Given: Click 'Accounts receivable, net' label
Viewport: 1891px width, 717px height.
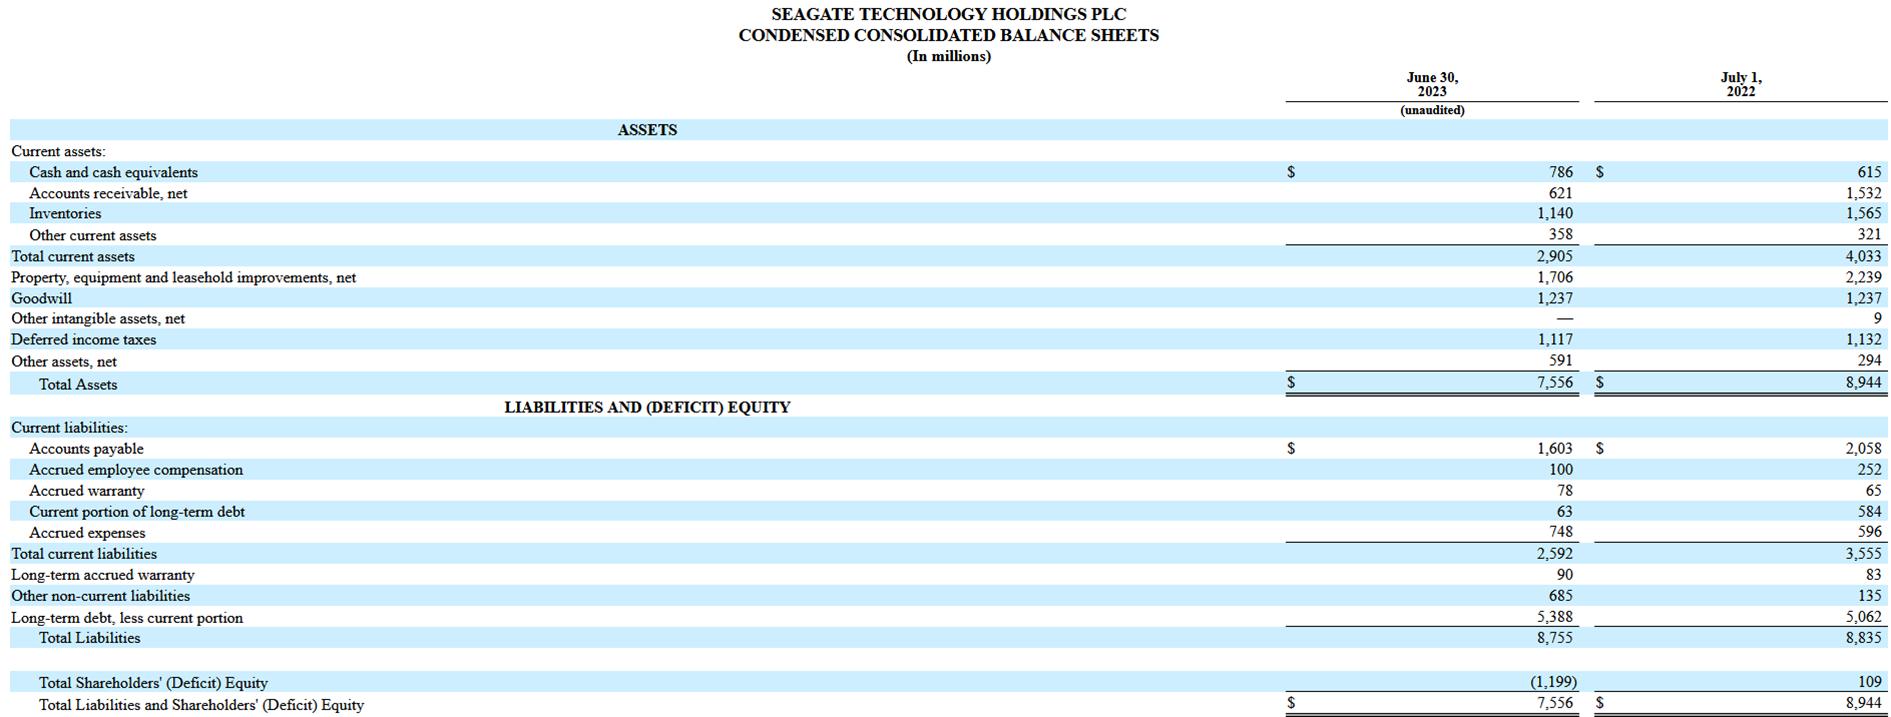Looking at the screenshot, I should coord(108,193).
